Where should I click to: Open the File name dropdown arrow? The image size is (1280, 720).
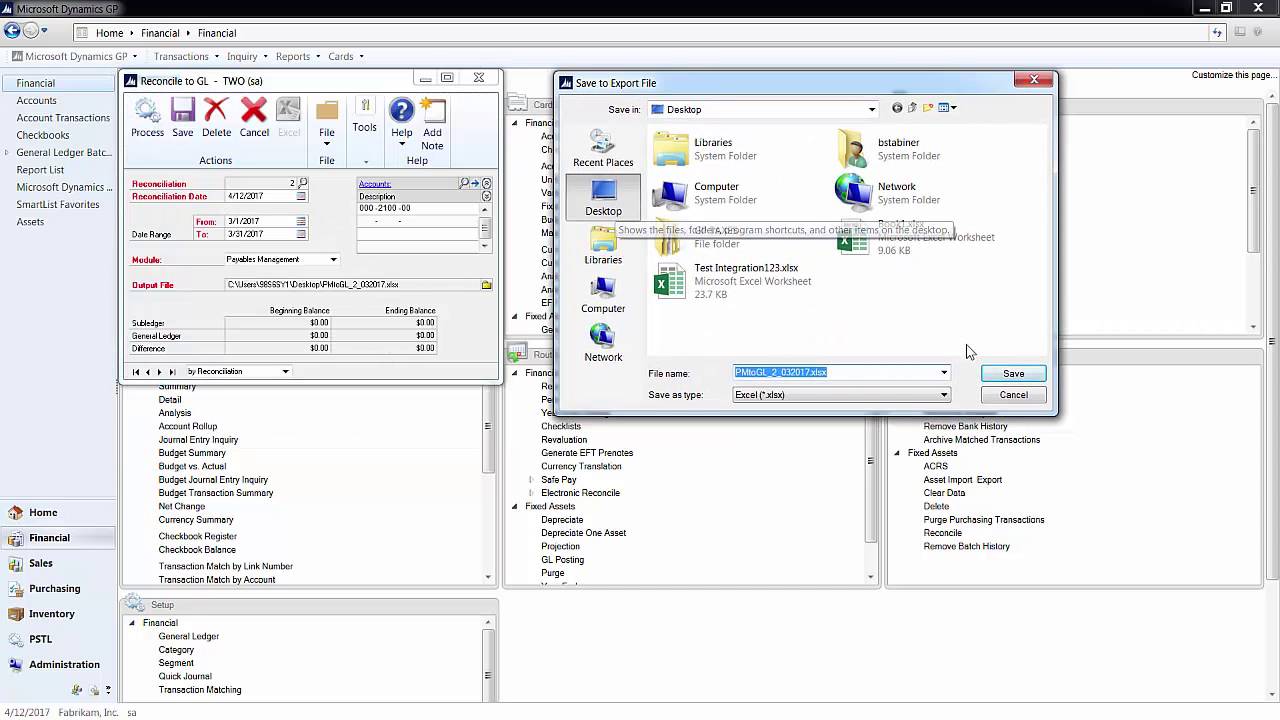(943, 373)
